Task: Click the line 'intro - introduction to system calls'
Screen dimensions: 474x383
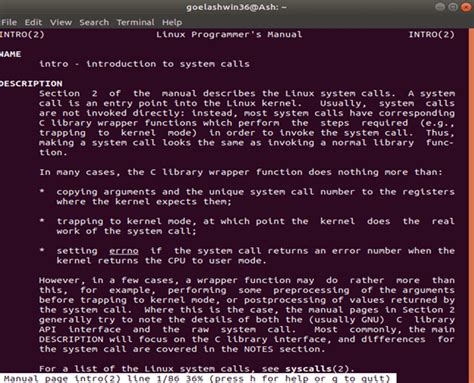Action: coord(144,64)
